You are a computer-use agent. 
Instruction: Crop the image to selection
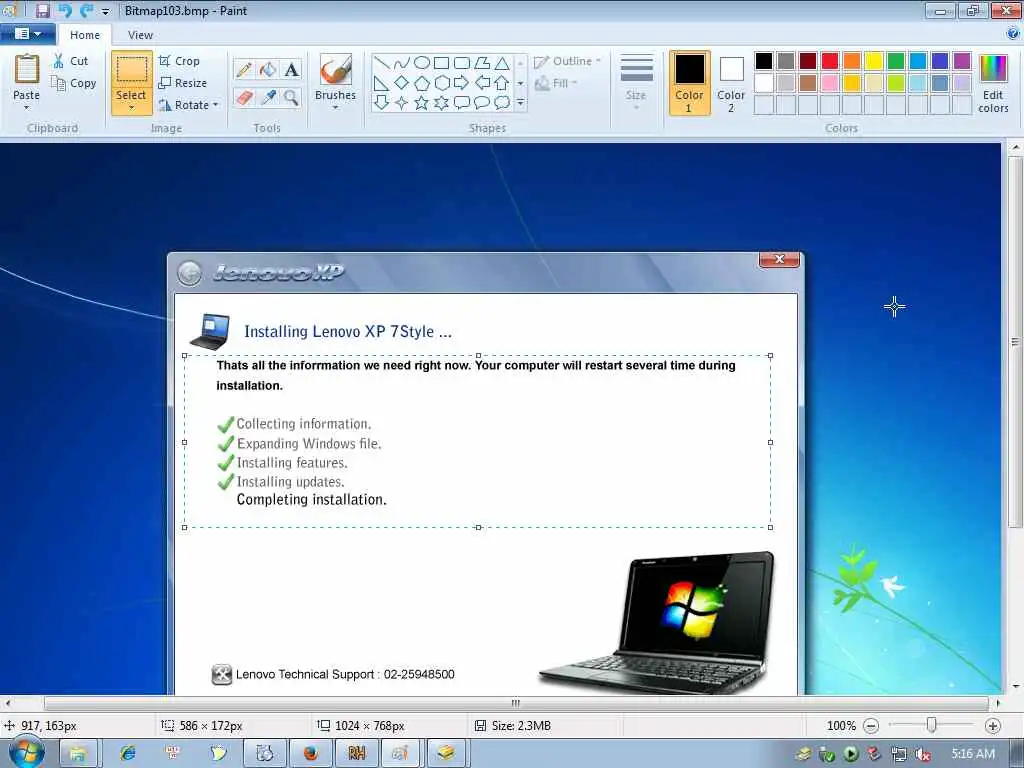coord(180,61)
